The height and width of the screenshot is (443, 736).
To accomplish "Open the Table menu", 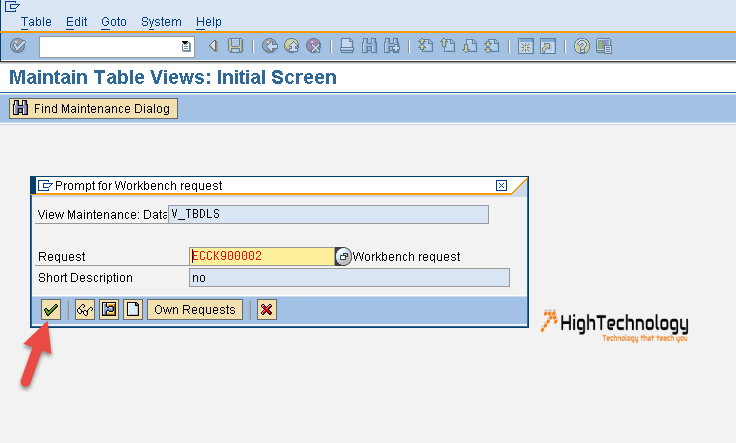I will (x=36, y=22).
